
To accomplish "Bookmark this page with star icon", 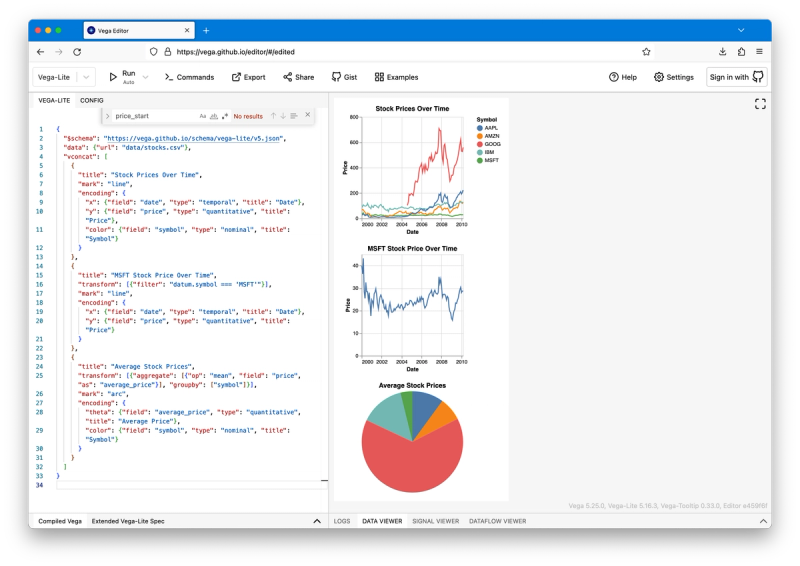I will coord(646,52).
